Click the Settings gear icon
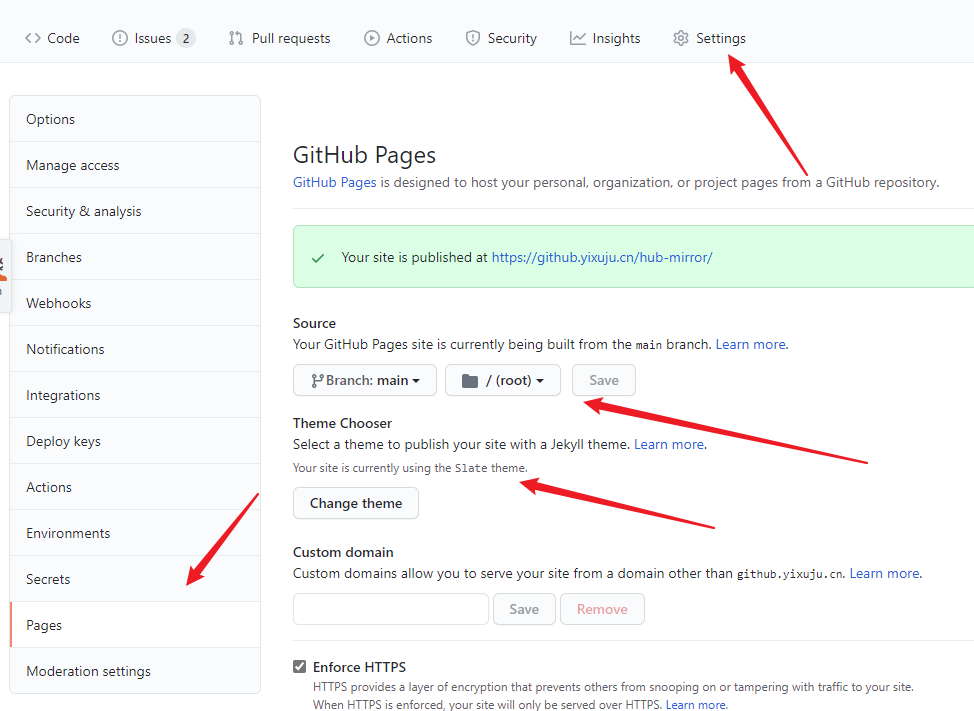The image size is (974, 711). tap(681, 38)
